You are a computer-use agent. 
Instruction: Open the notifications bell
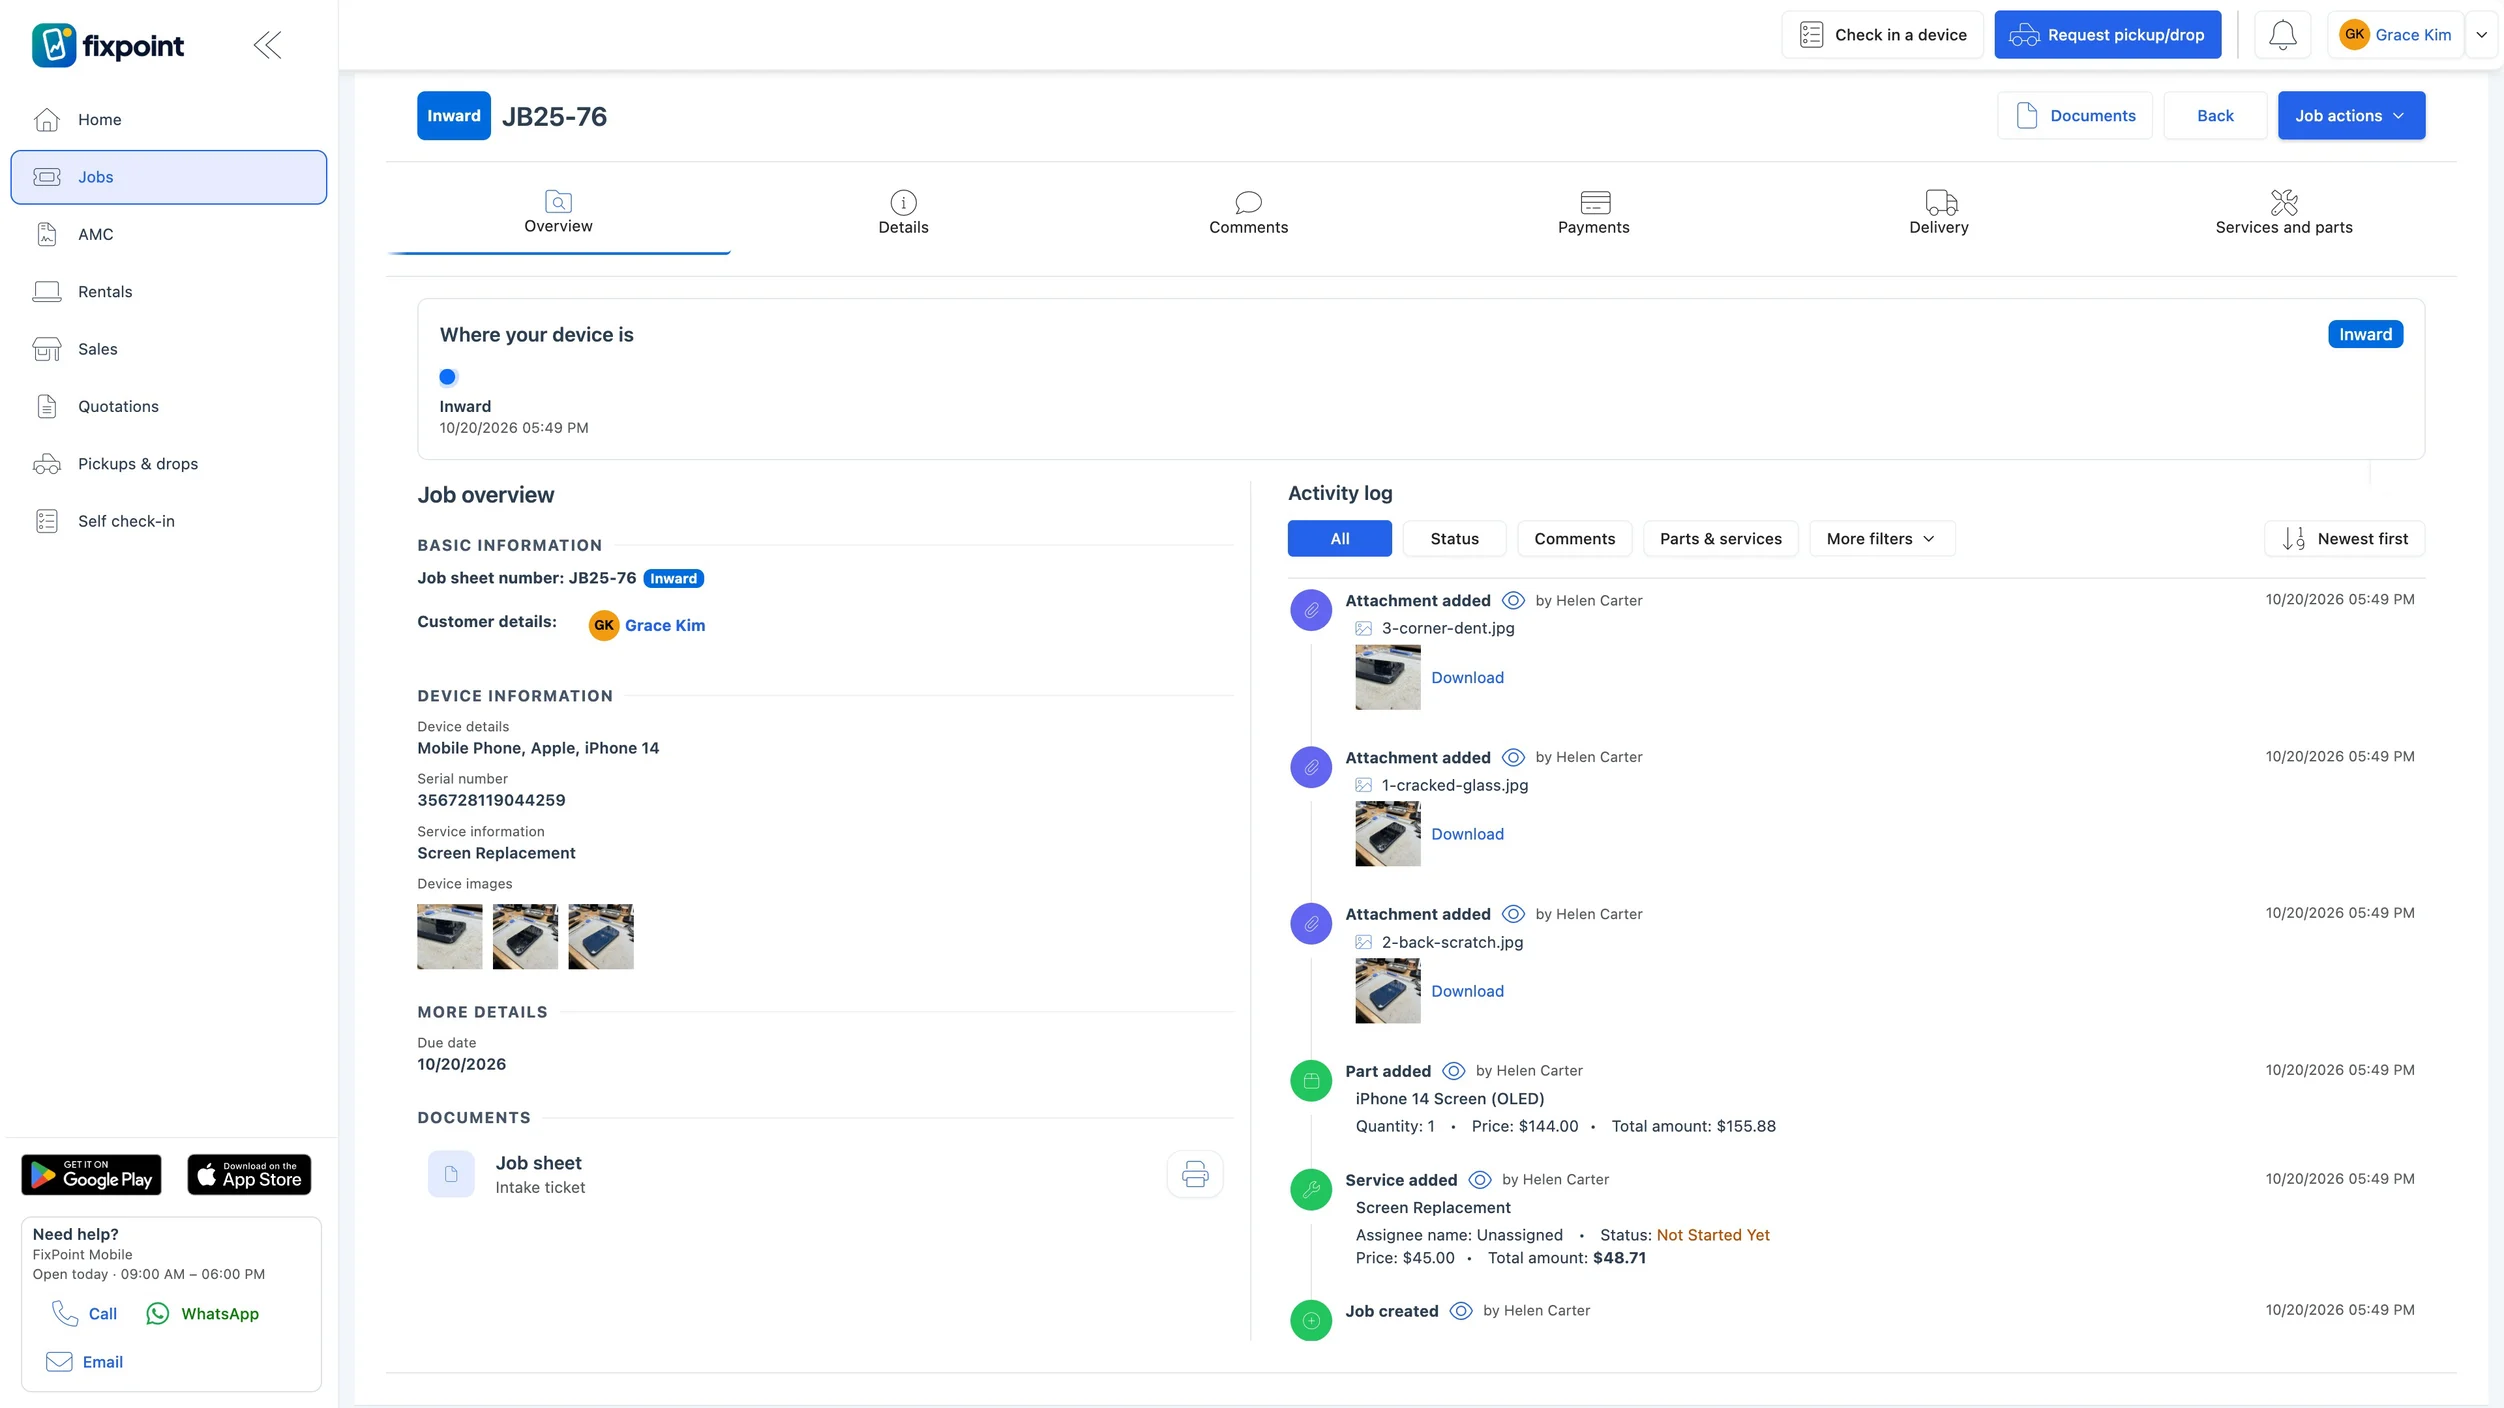[2282, 35]
